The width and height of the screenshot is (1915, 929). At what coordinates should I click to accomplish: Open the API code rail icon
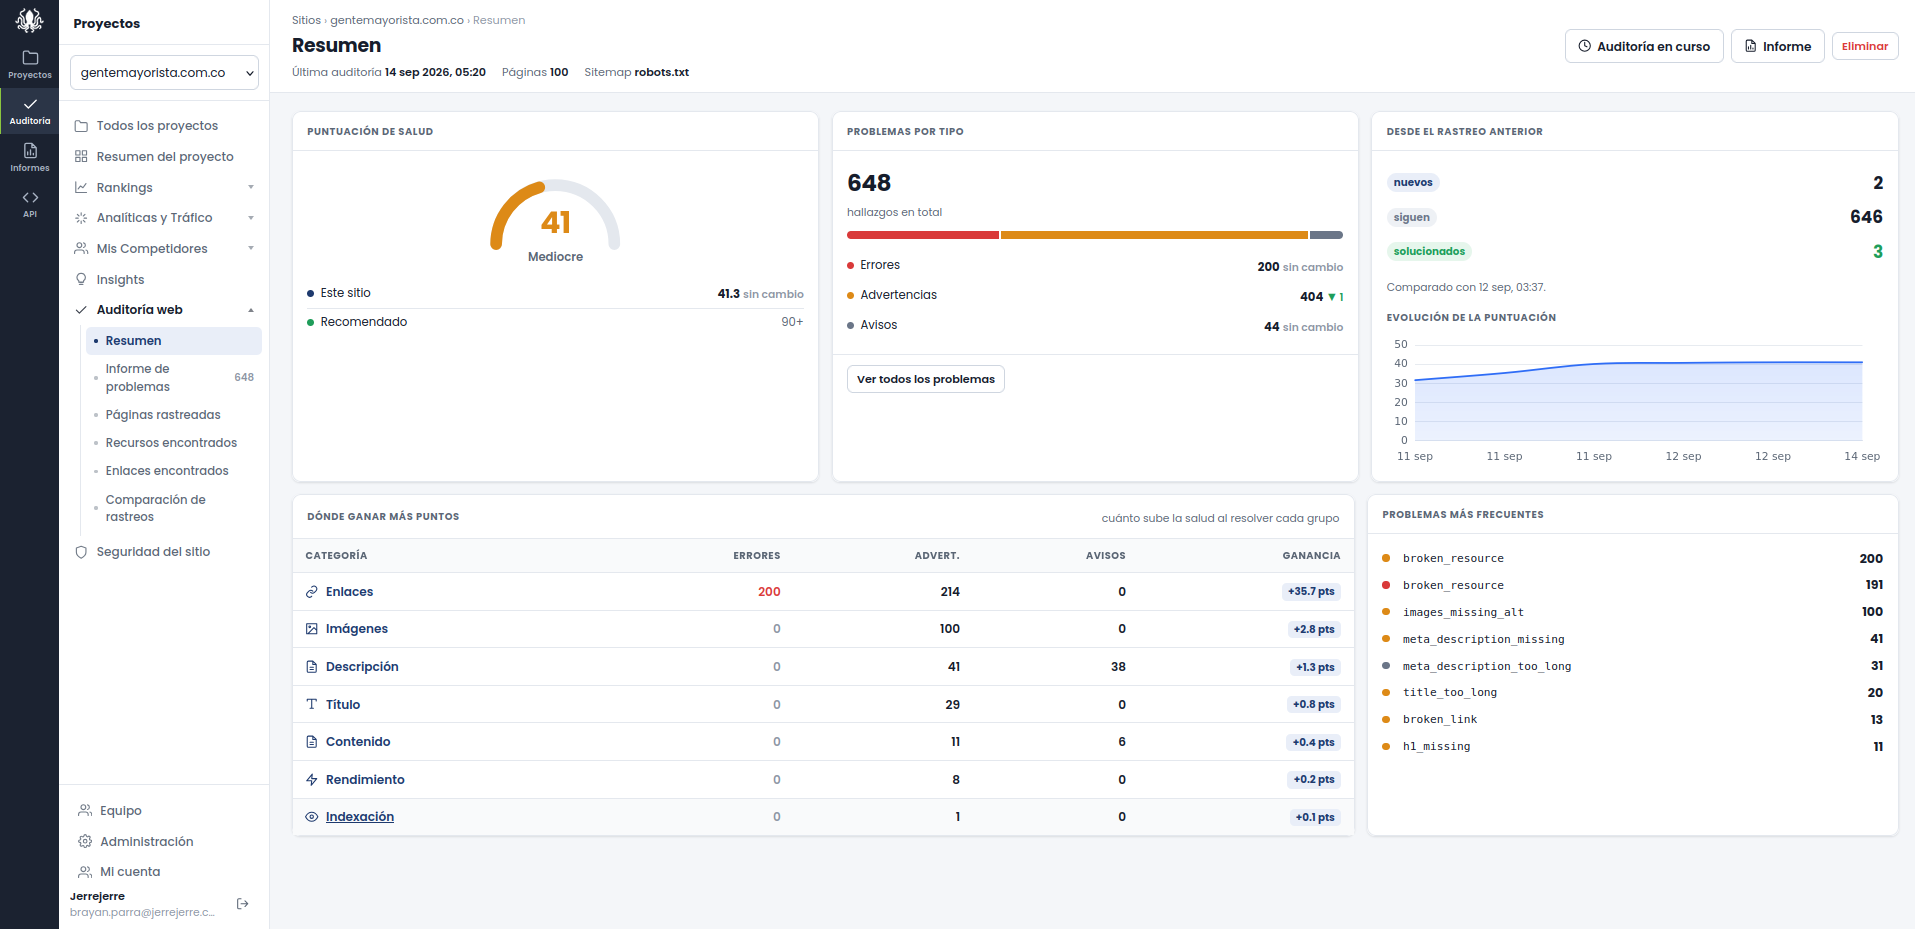point(30,203)
